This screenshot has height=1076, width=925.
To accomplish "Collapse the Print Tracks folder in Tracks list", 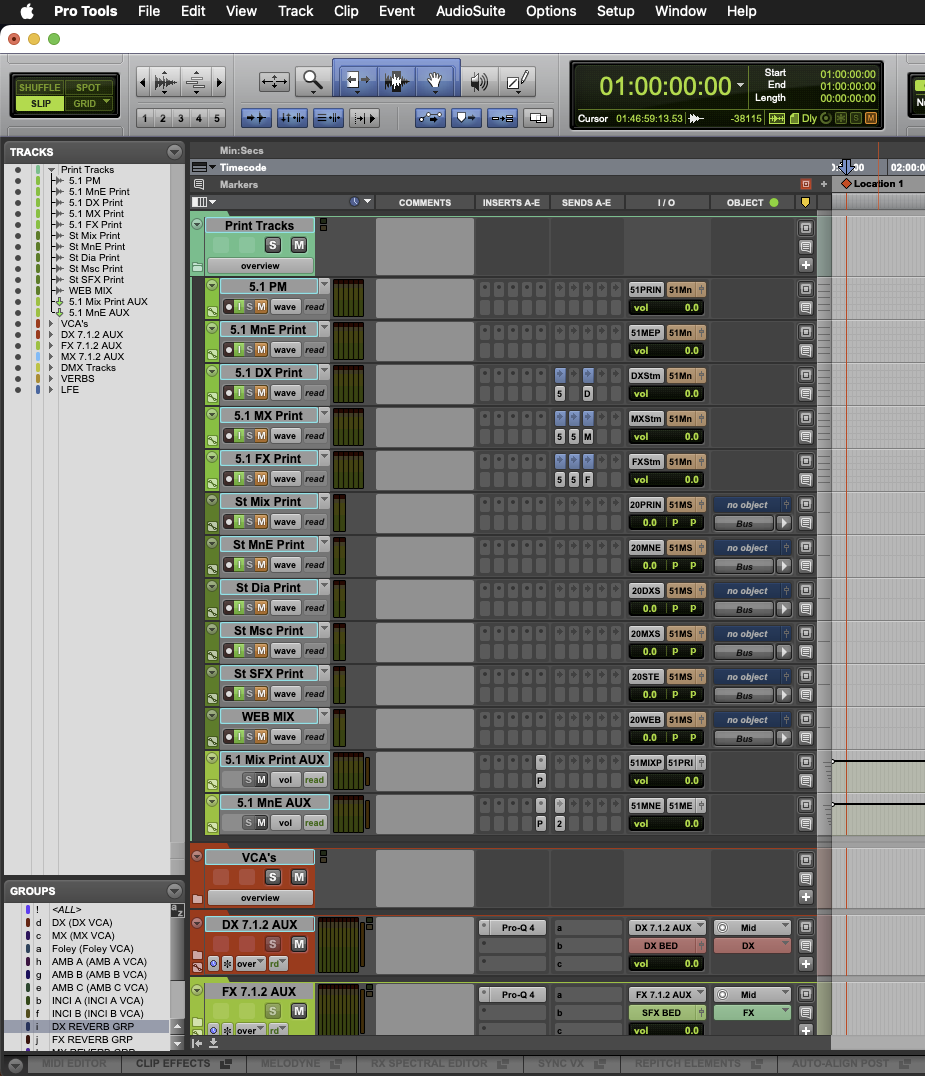I will point(51,169).
